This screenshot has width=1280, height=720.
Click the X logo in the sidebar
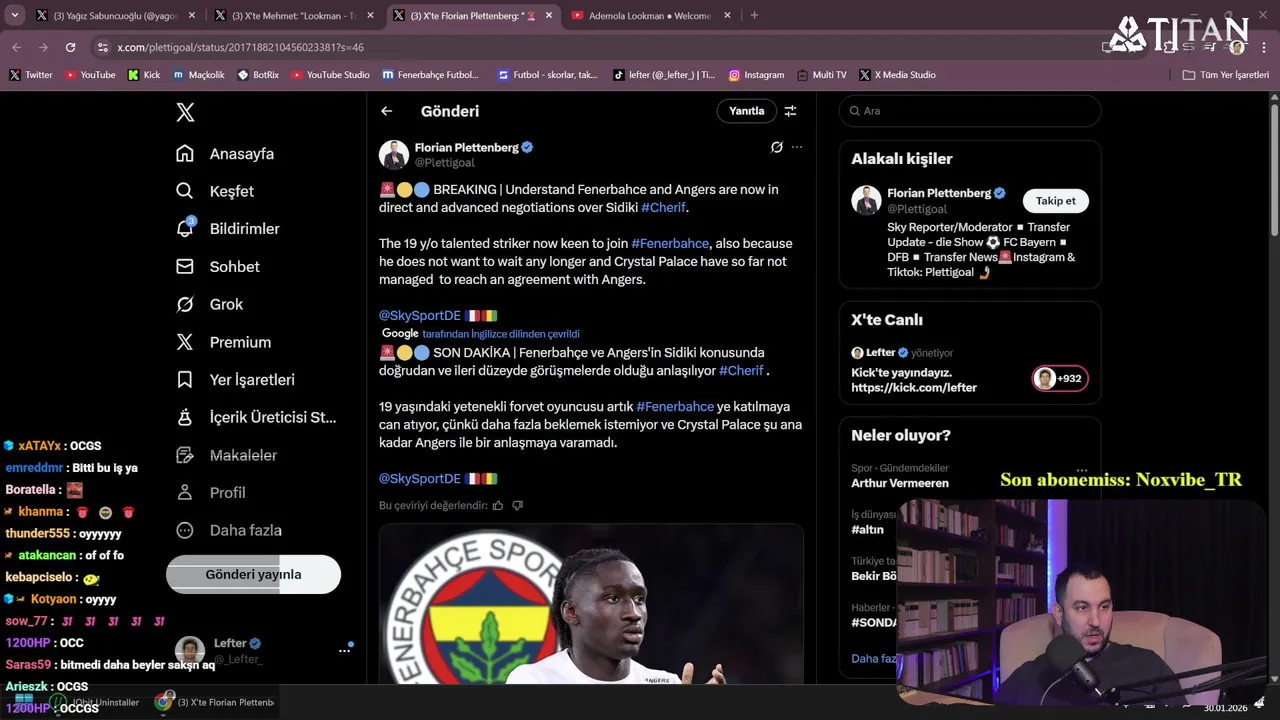(x=185, y=112)
